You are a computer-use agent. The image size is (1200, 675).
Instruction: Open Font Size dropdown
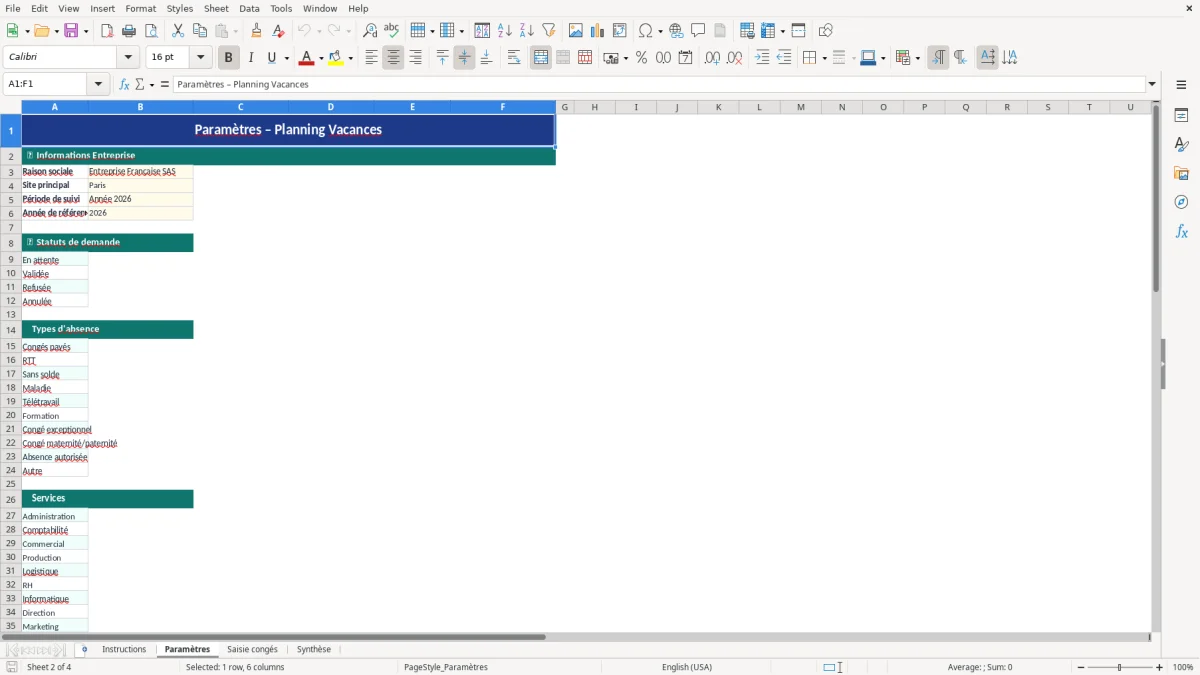(201, 58)
